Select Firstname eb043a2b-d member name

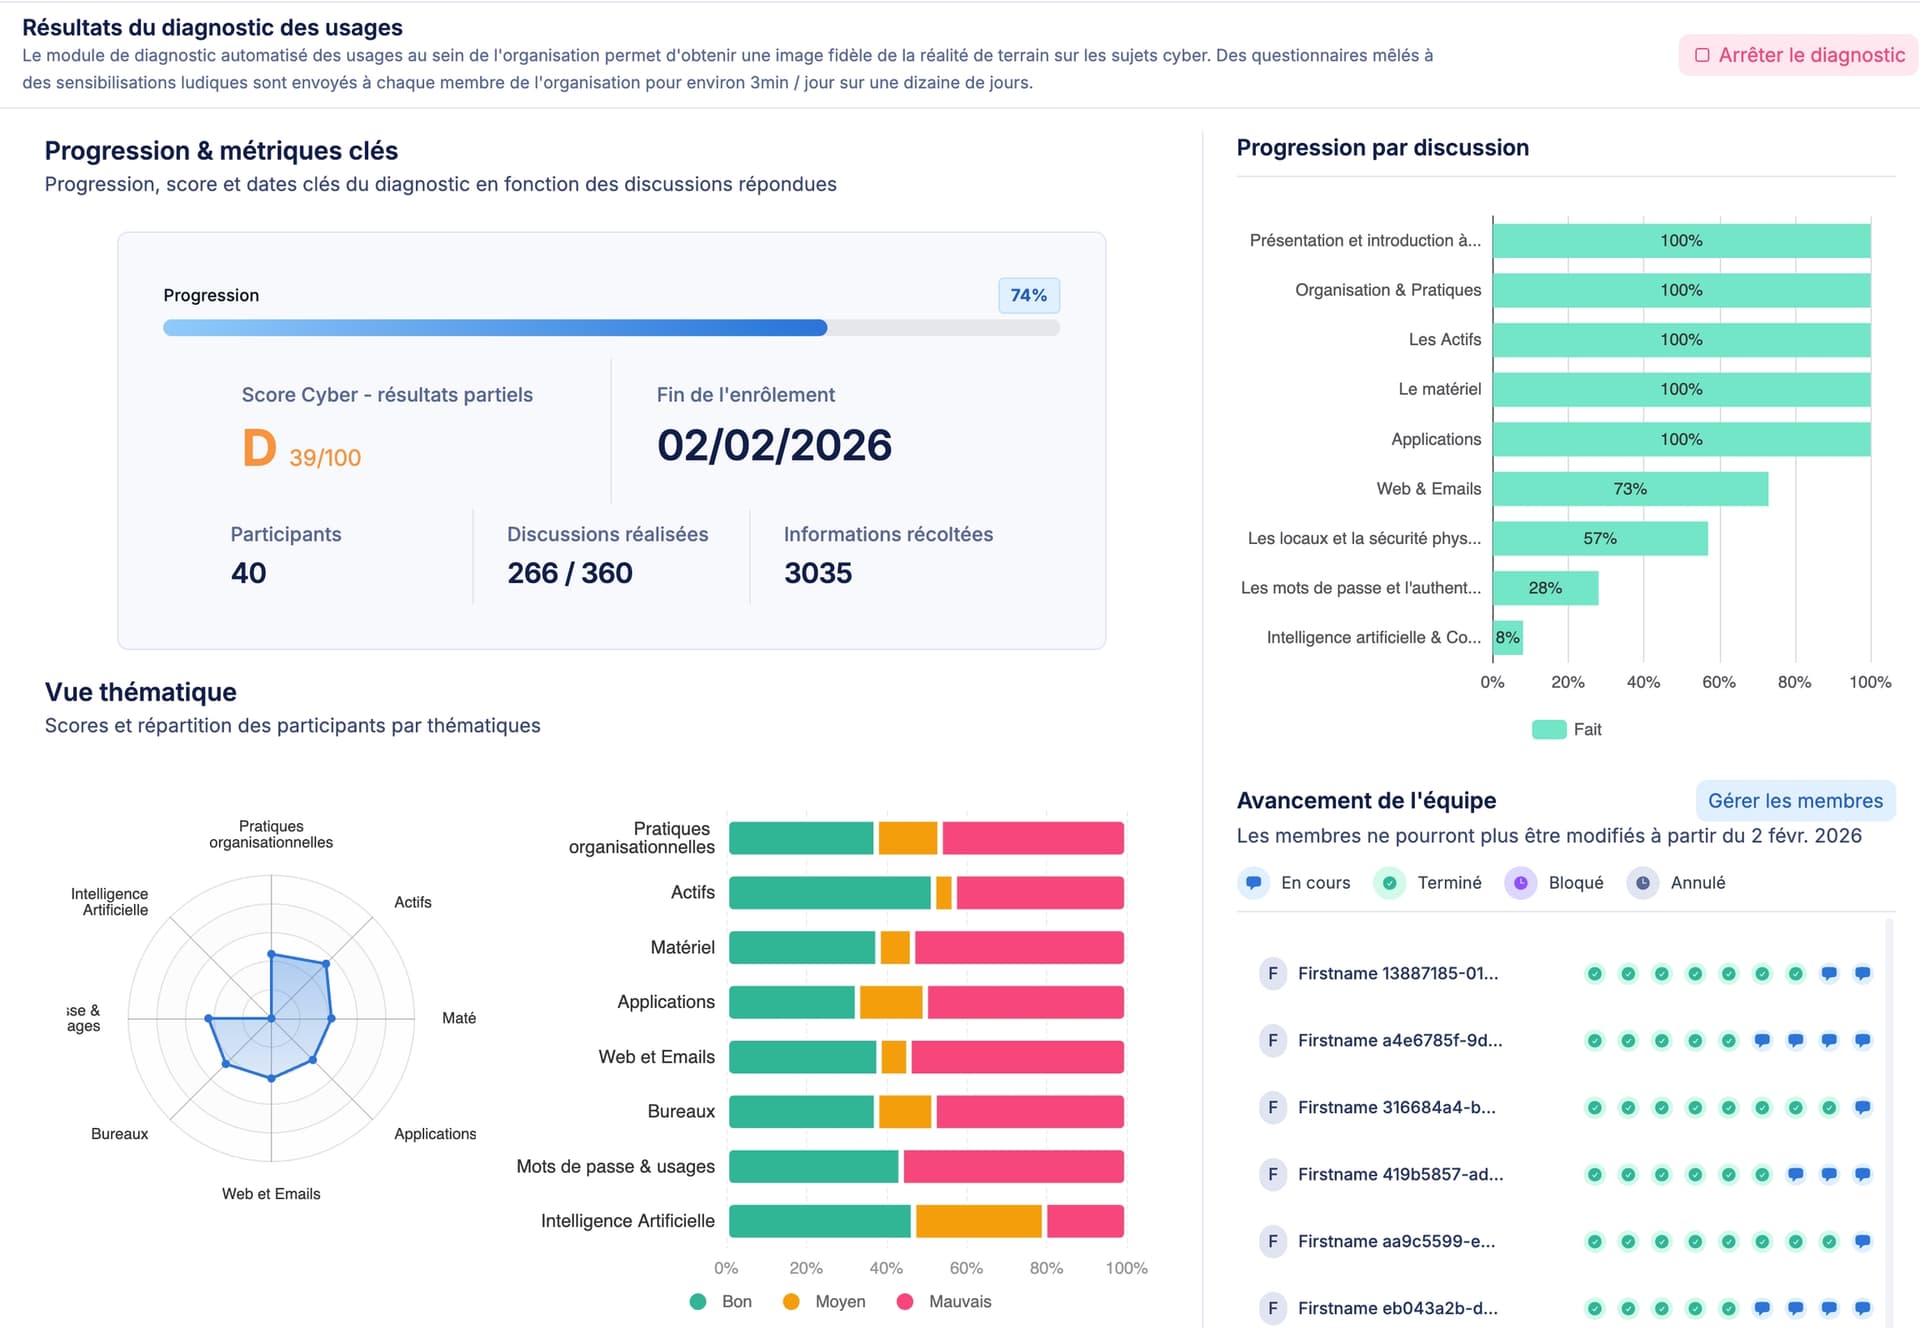pos(1397,1308)
